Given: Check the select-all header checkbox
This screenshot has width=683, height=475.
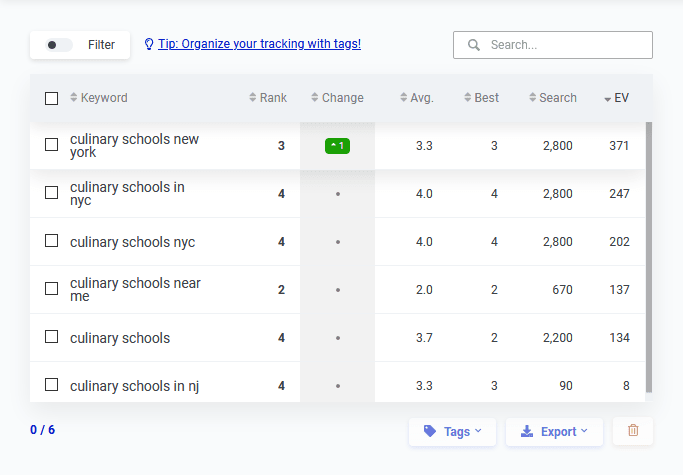Looking at the screenshot, I should click(52, 98).
